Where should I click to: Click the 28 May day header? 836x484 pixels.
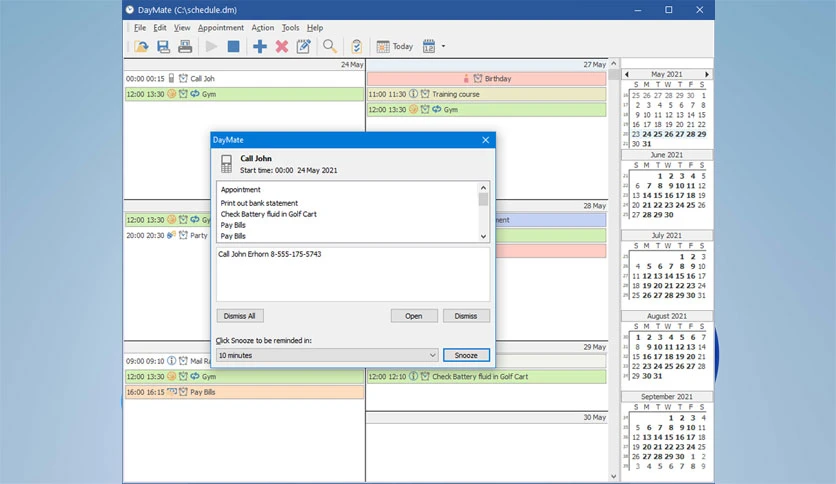[x=486, y=206]
